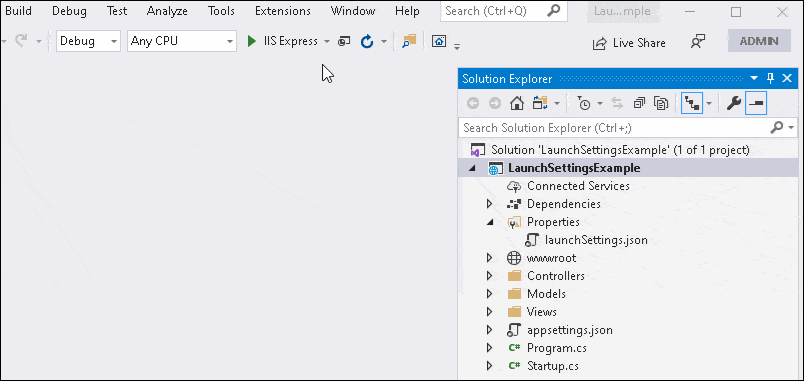Open the Find in Files folder icon

[409, 42]
